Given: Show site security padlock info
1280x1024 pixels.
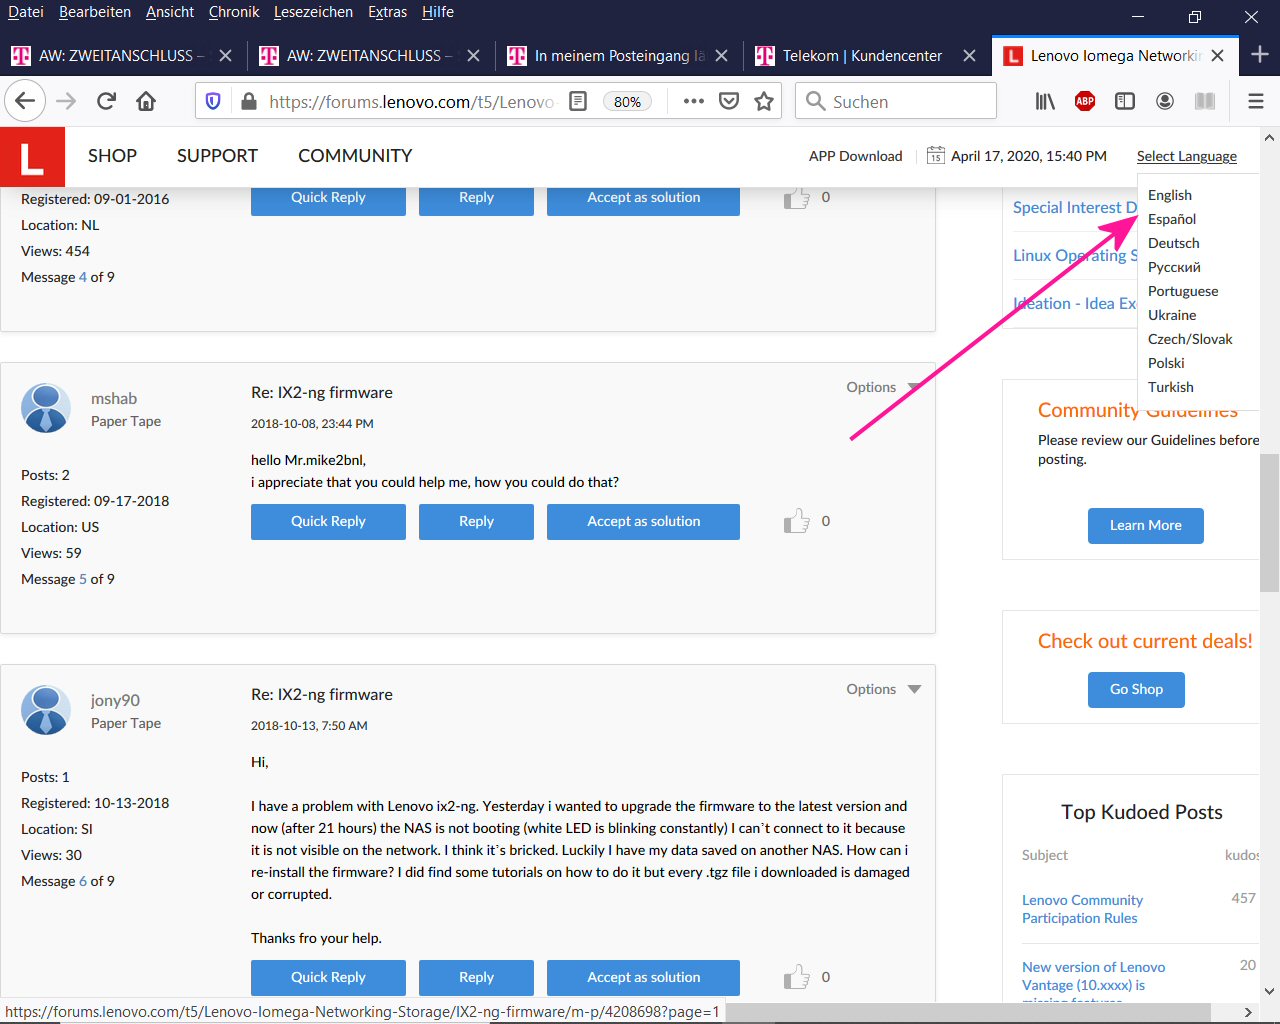Looking at the screenshot, I should [249, 101].
